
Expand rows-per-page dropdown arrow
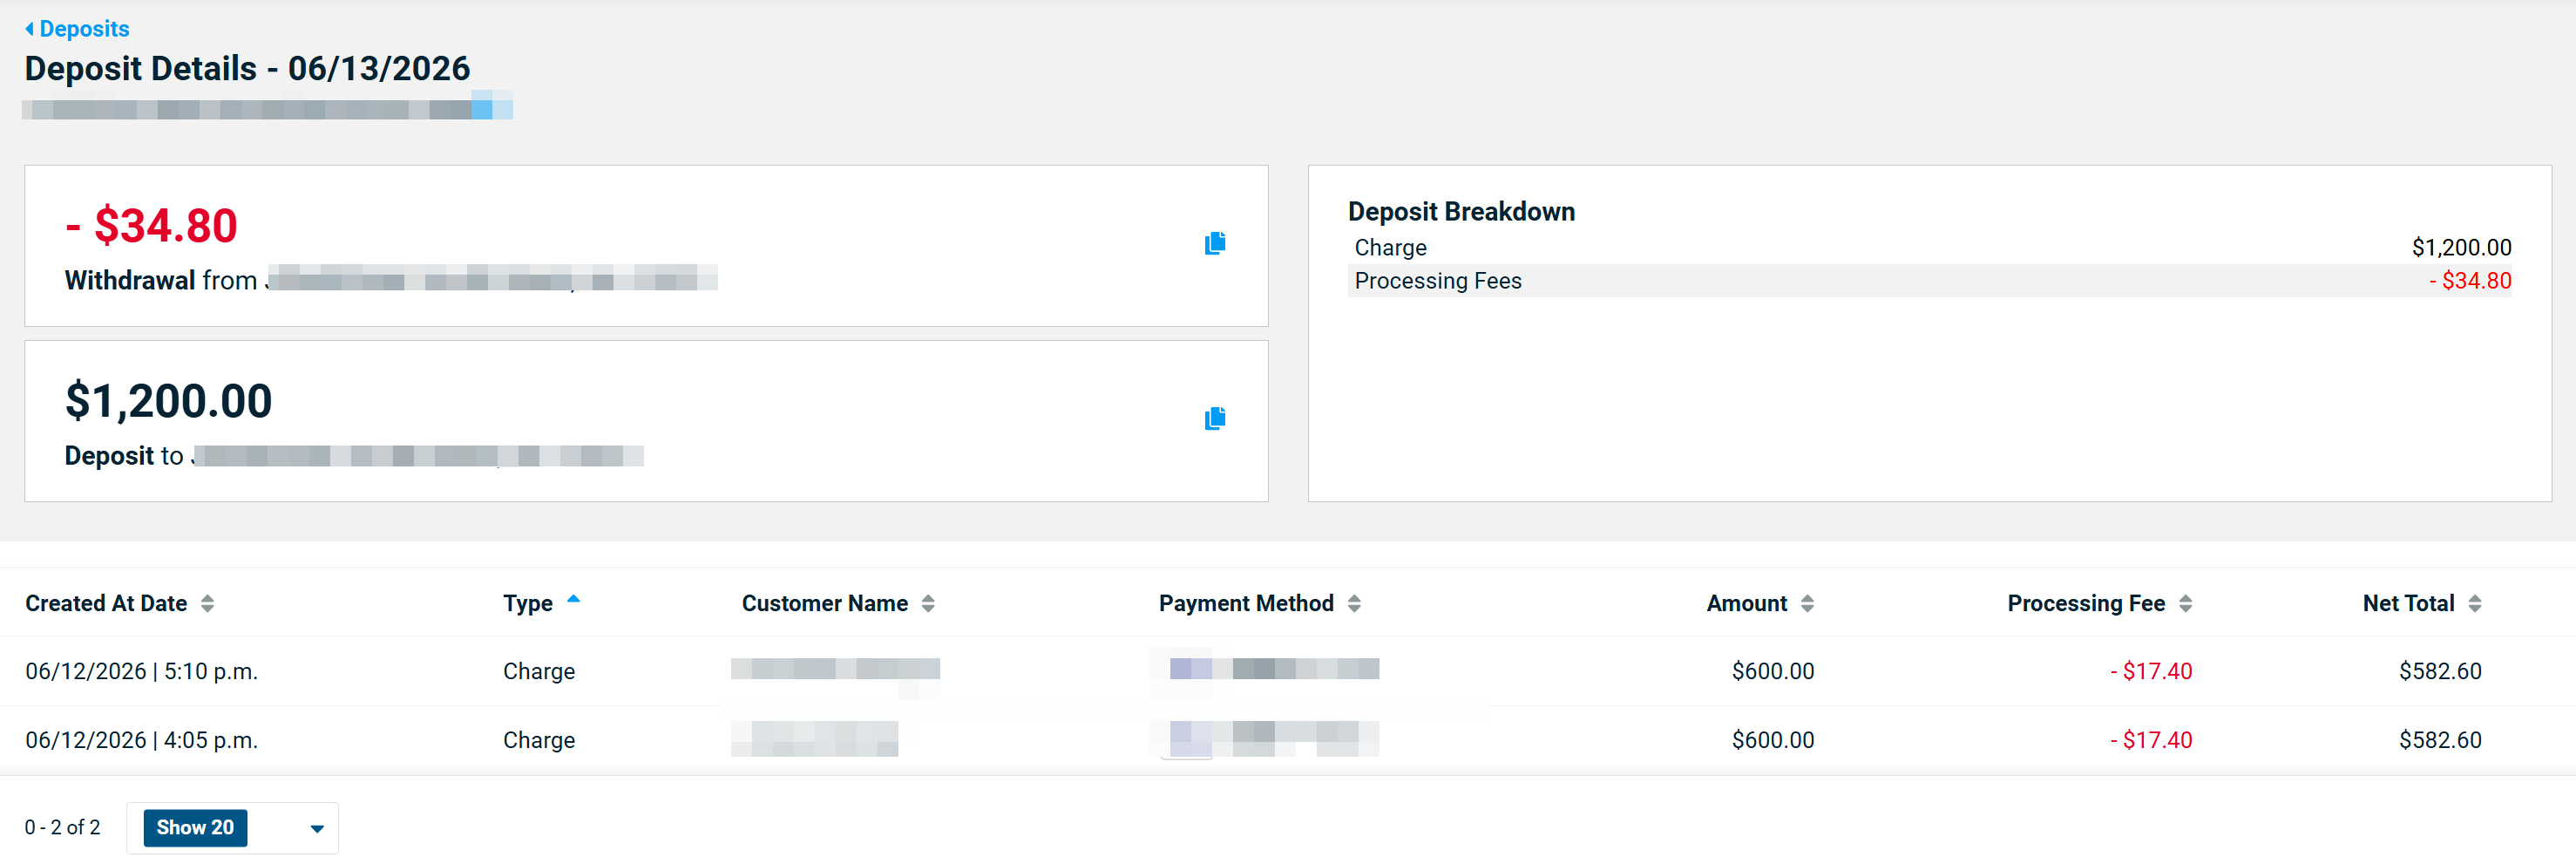tap(317, 829)
